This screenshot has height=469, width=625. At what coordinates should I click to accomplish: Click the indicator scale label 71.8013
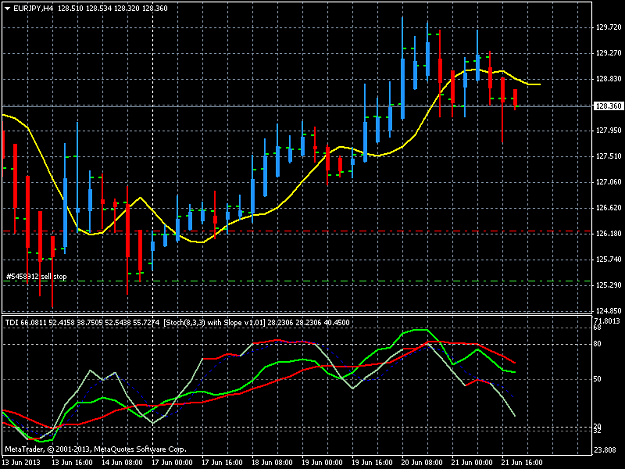607,321
